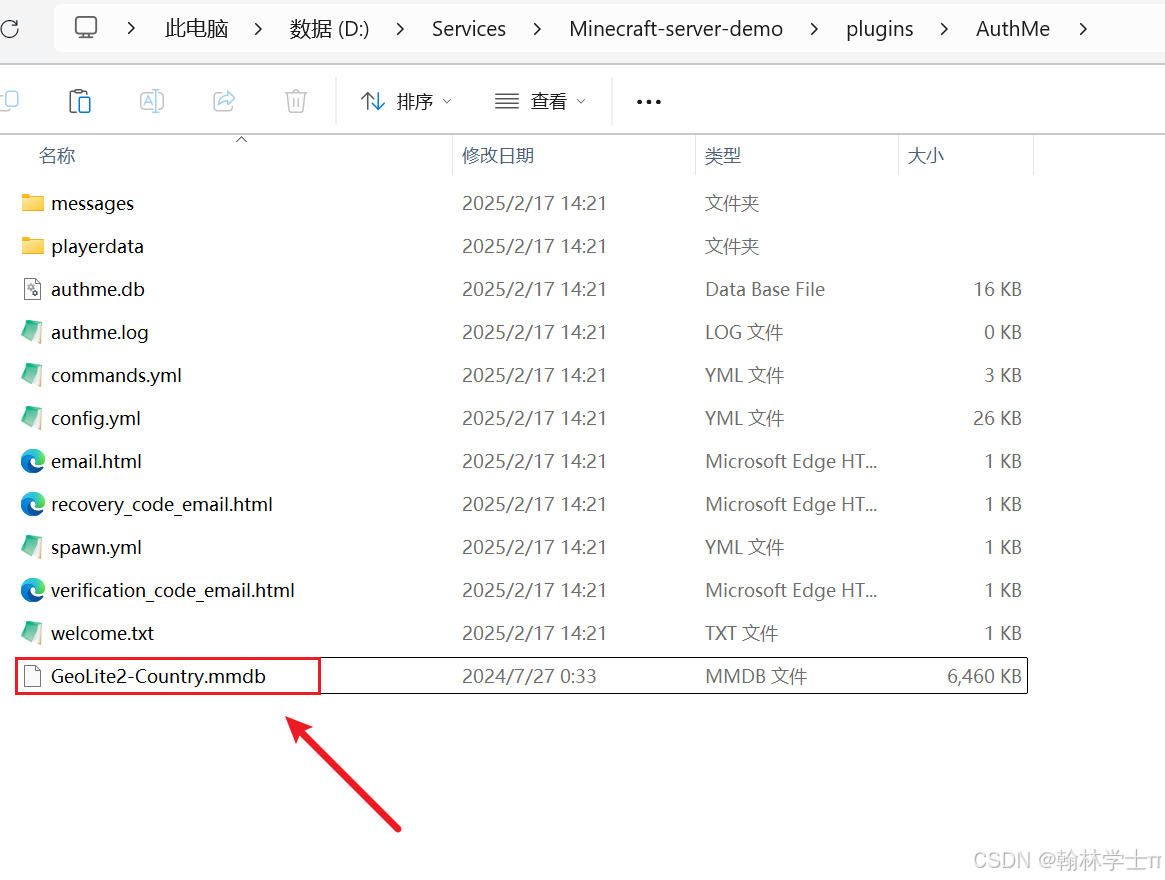Select the config.yml file name
The image size is (1165, 880).
click(96, 419)
